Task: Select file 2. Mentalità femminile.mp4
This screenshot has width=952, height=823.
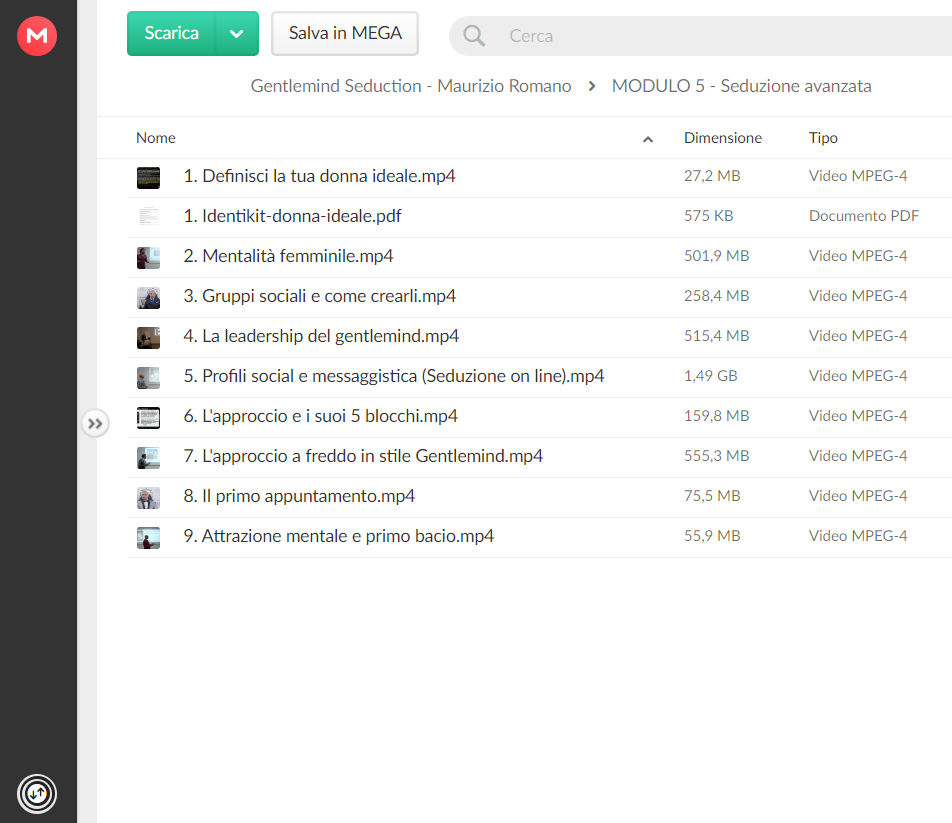Action: (x=288, y=256)
